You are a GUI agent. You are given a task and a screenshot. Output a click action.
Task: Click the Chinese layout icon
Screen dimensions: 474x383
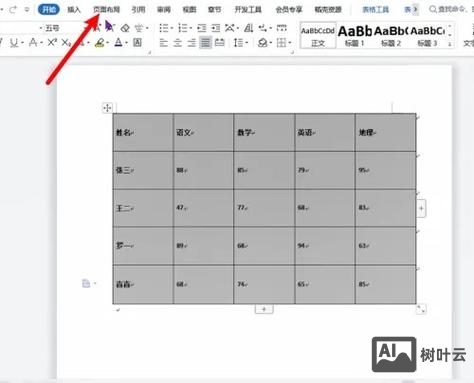[x=229, y=28]
